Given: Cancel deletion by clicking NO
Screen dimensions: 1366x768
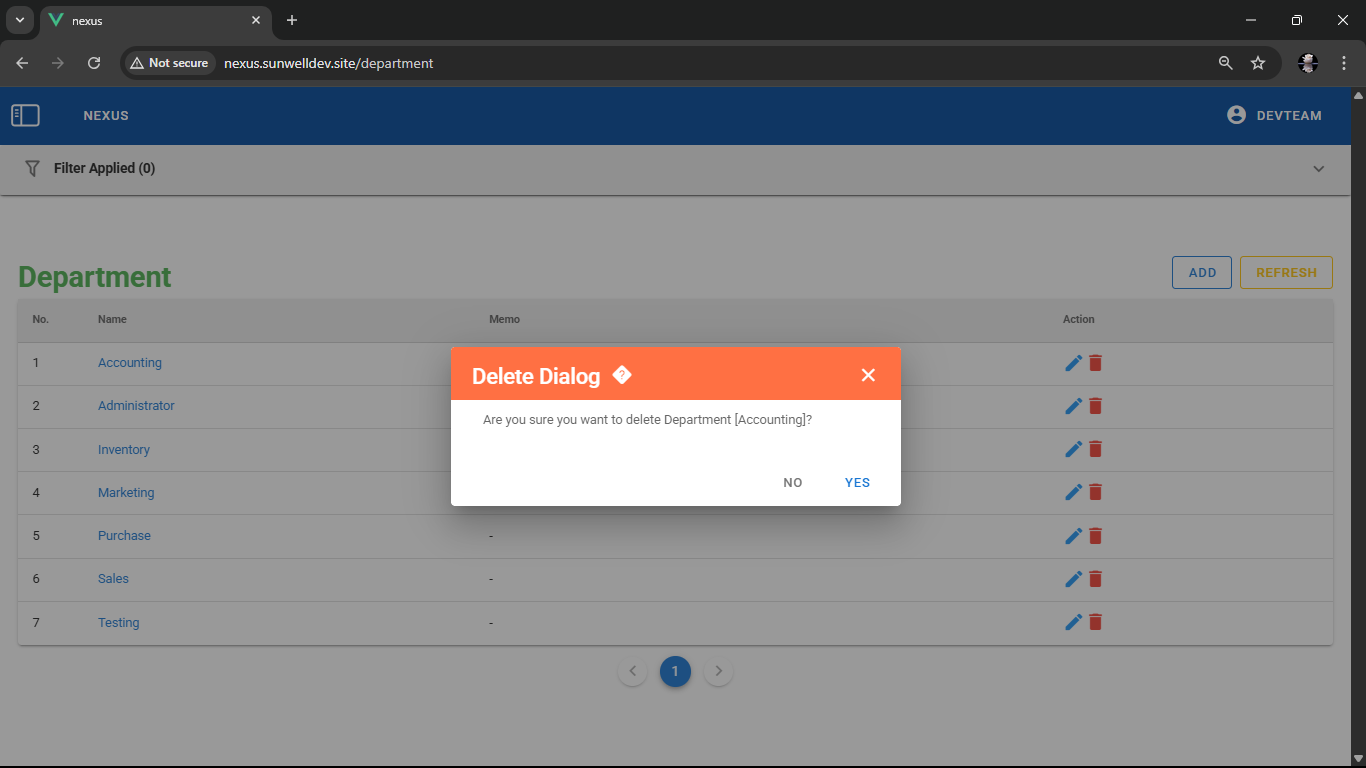Looking at the screenshot, I should coord(793,483).
